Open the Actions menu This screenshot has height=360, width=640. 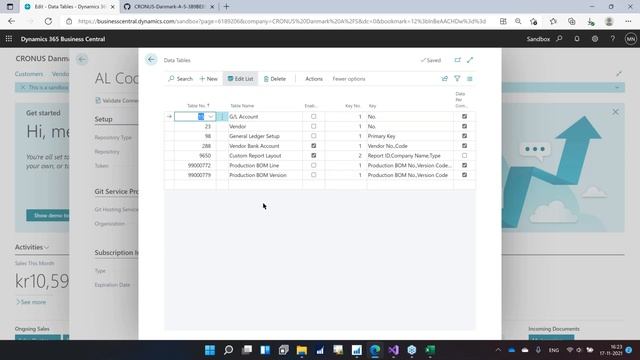point(313,79)
